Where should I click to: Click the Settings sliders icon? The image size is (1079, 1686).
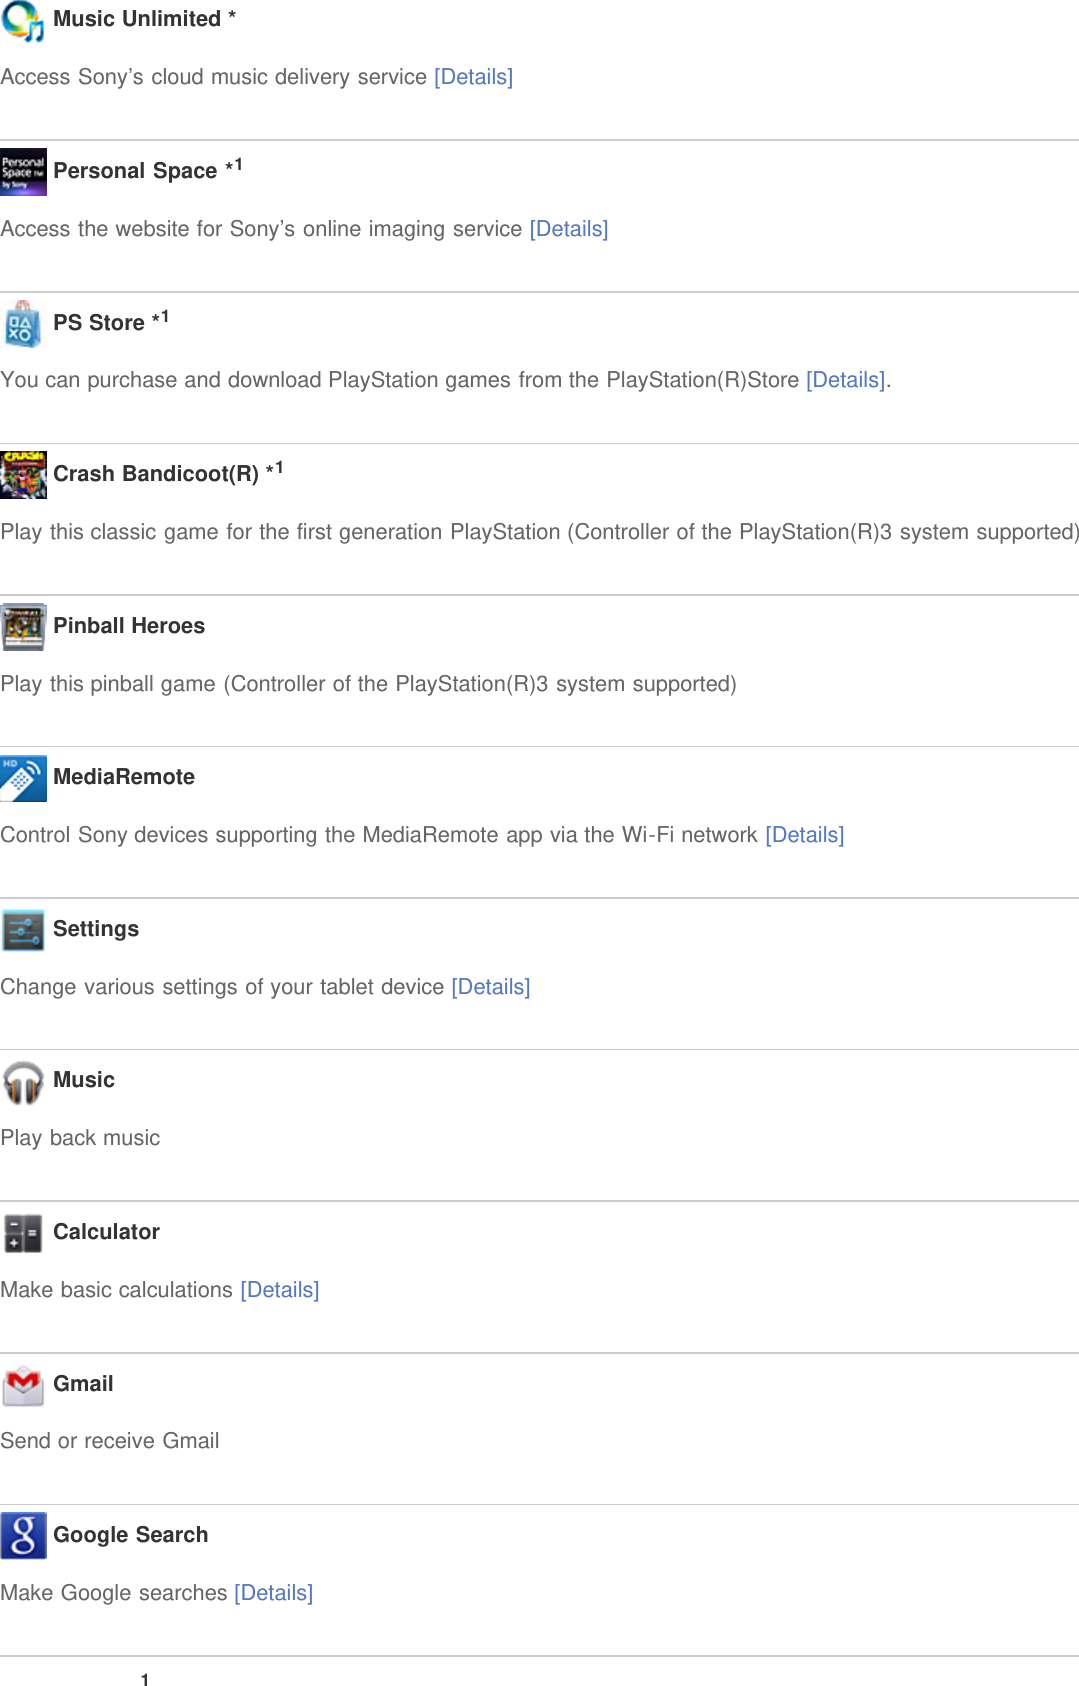(x=23, y=930)
